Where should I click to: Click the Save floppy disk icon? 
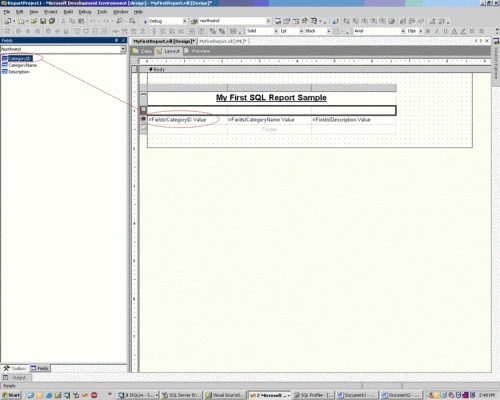click(43, 21)
